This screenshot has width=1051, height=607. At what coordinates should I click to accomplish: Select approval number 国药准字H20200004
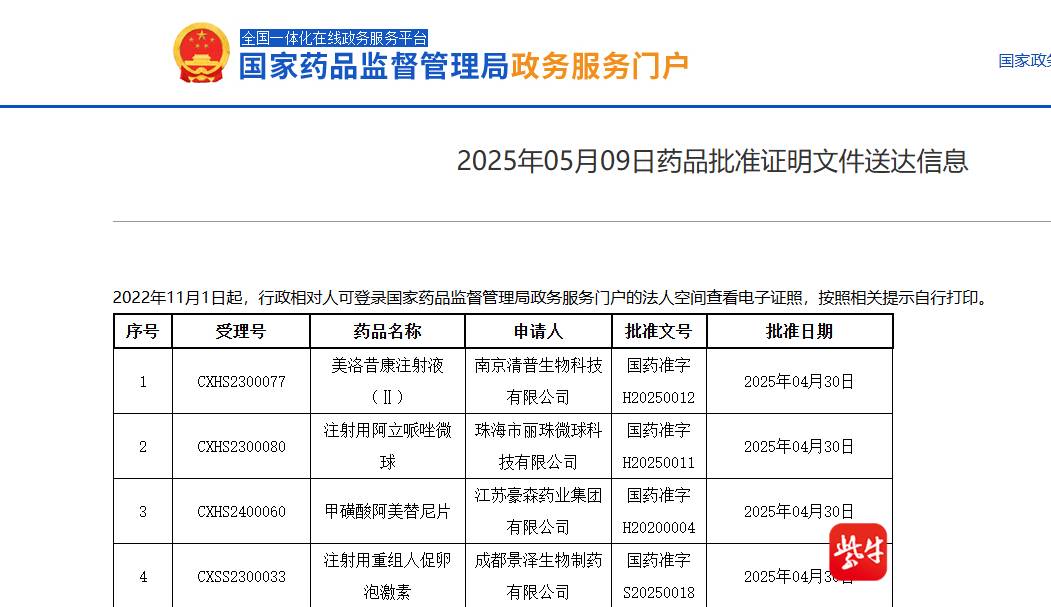pos(658,511)
